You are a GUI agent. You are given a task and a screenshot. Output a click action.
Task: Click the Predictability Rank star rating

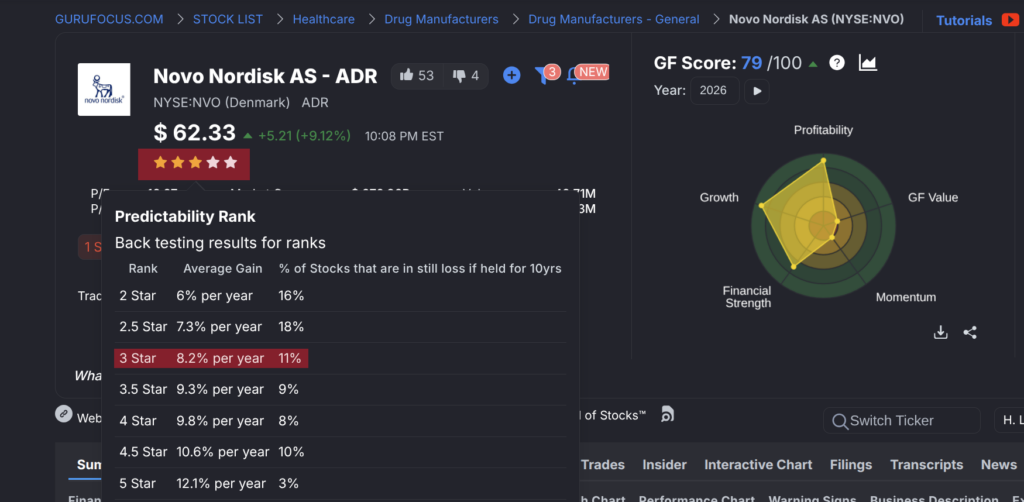tap(194, 162)
